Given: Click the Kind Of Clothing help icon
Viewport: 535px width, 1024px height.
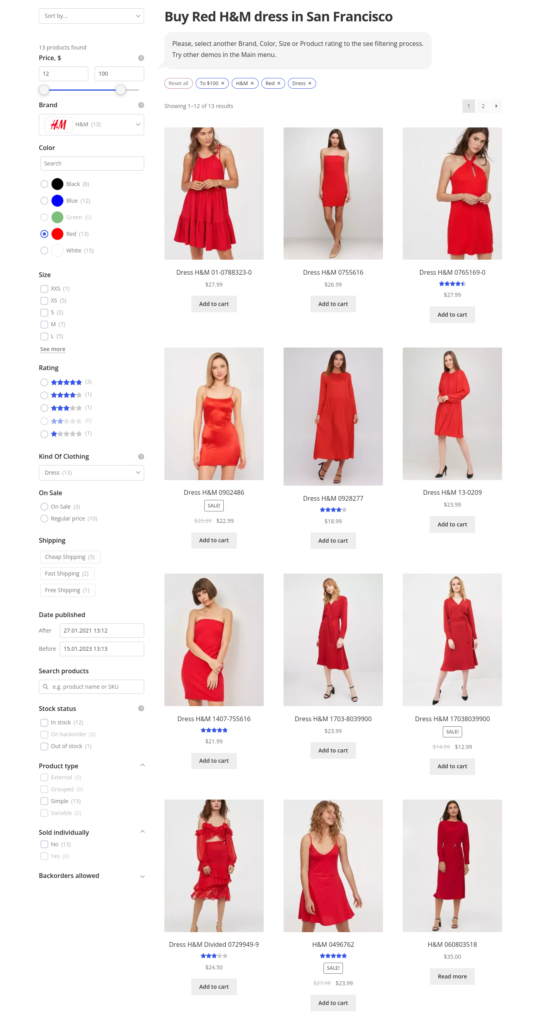Looking at the screenshot, I should [141, 456].
